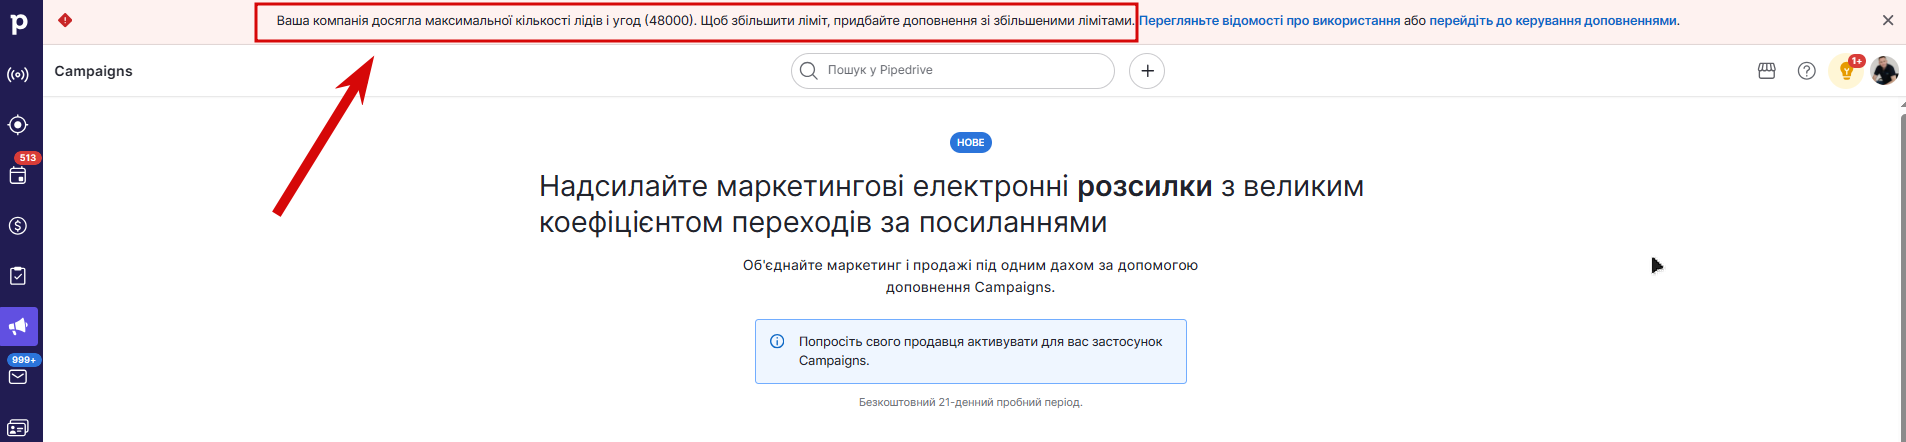Open Activities calendar icon with 513 badge
This screenshot has height=442, width=1906.
point(18,175)
